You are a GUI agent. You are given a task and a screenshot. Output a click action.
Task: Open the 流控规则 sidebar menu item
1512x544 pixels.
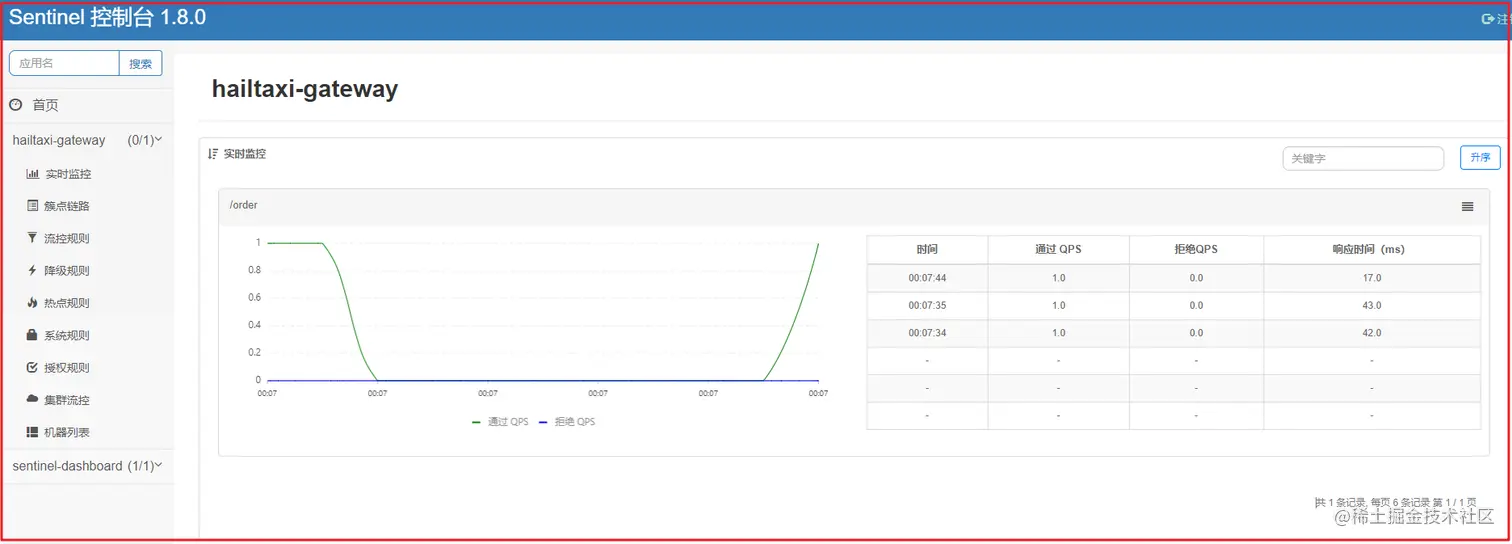59,238
